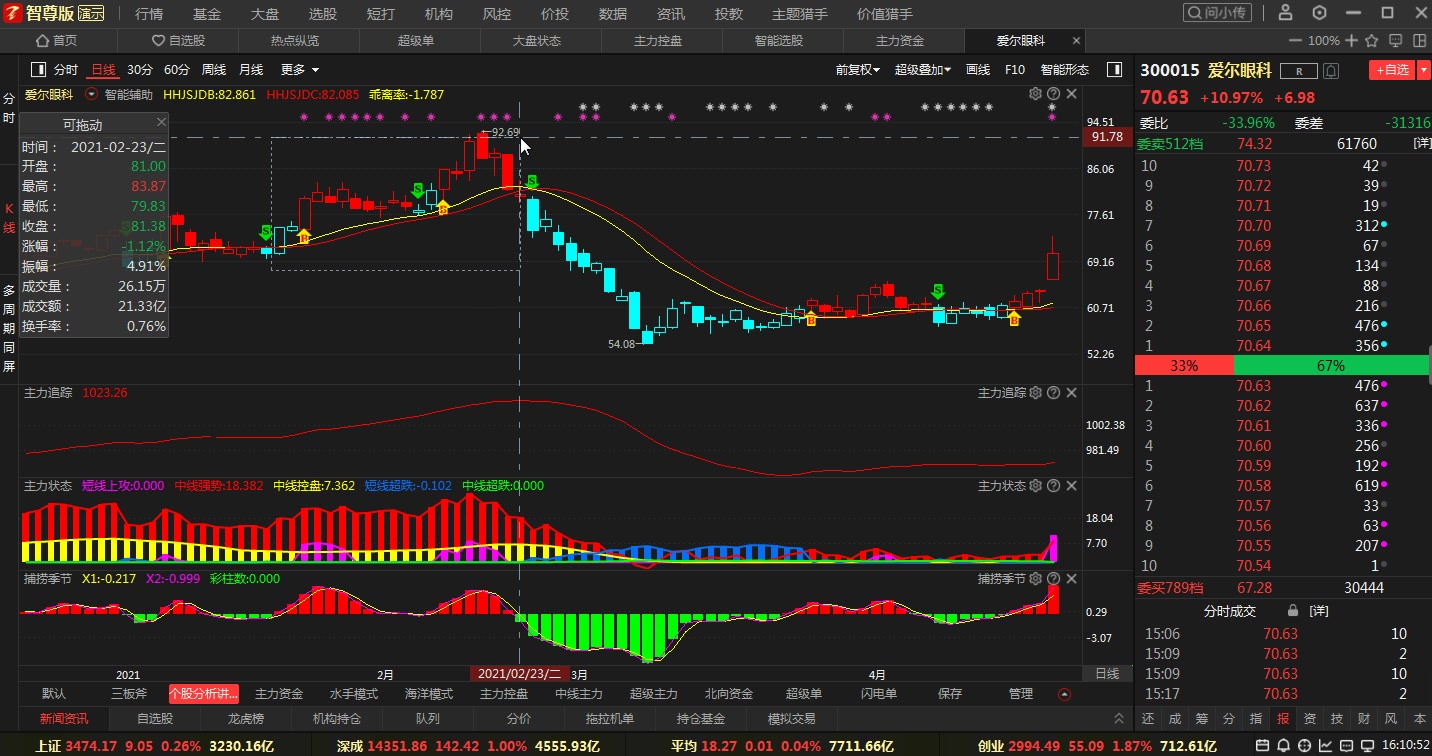The height and width of the screenshot is (756, 1432).
Task: Toggle the right side panel layout icon
Action: [1114, 70]
